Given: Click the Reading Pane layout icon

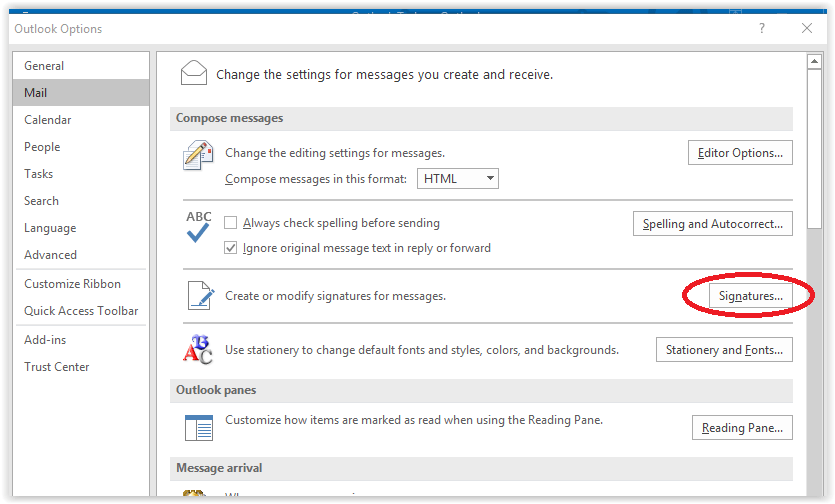Looking at the screenshot, I should (198, 427).
